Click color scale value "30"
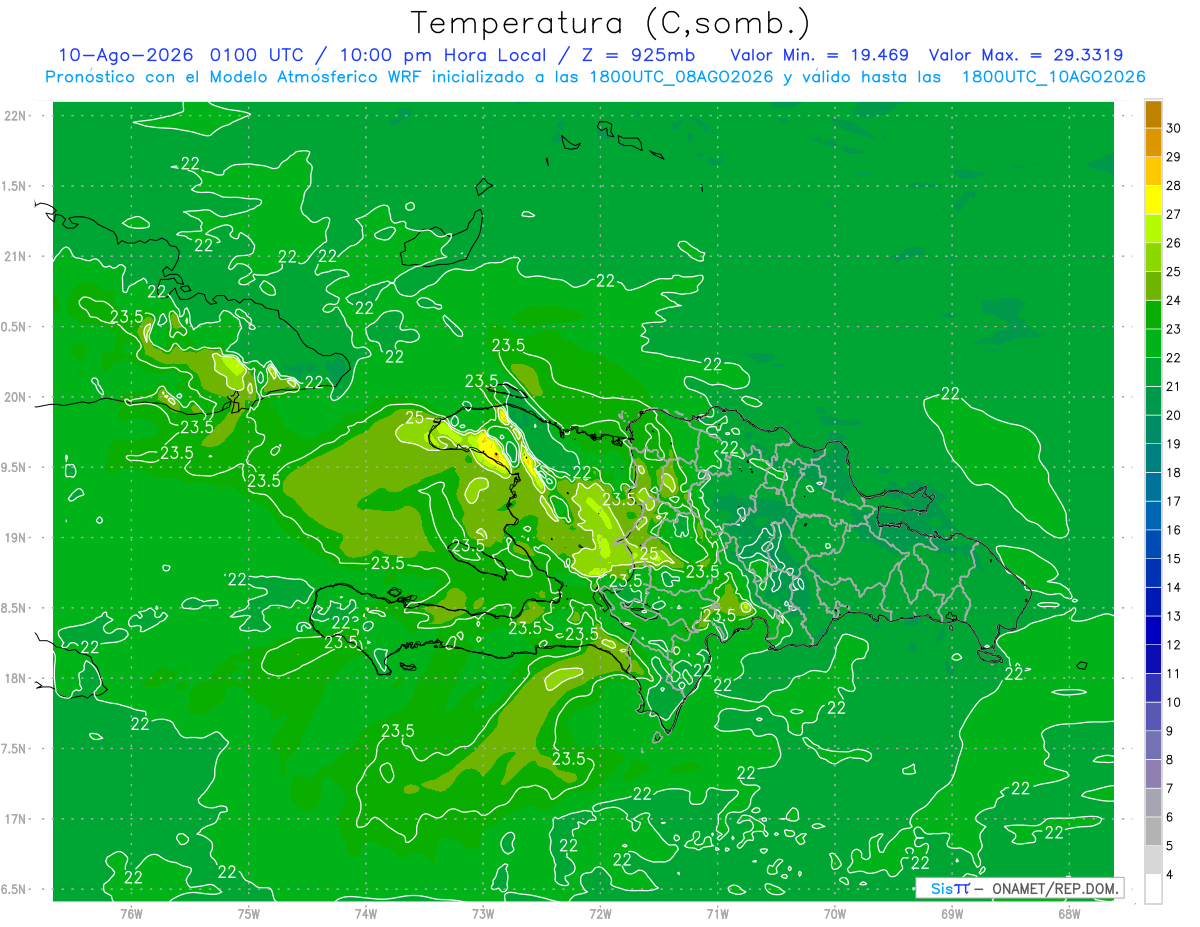This screenshot has height=927, width=1200. pos(1174,127)
